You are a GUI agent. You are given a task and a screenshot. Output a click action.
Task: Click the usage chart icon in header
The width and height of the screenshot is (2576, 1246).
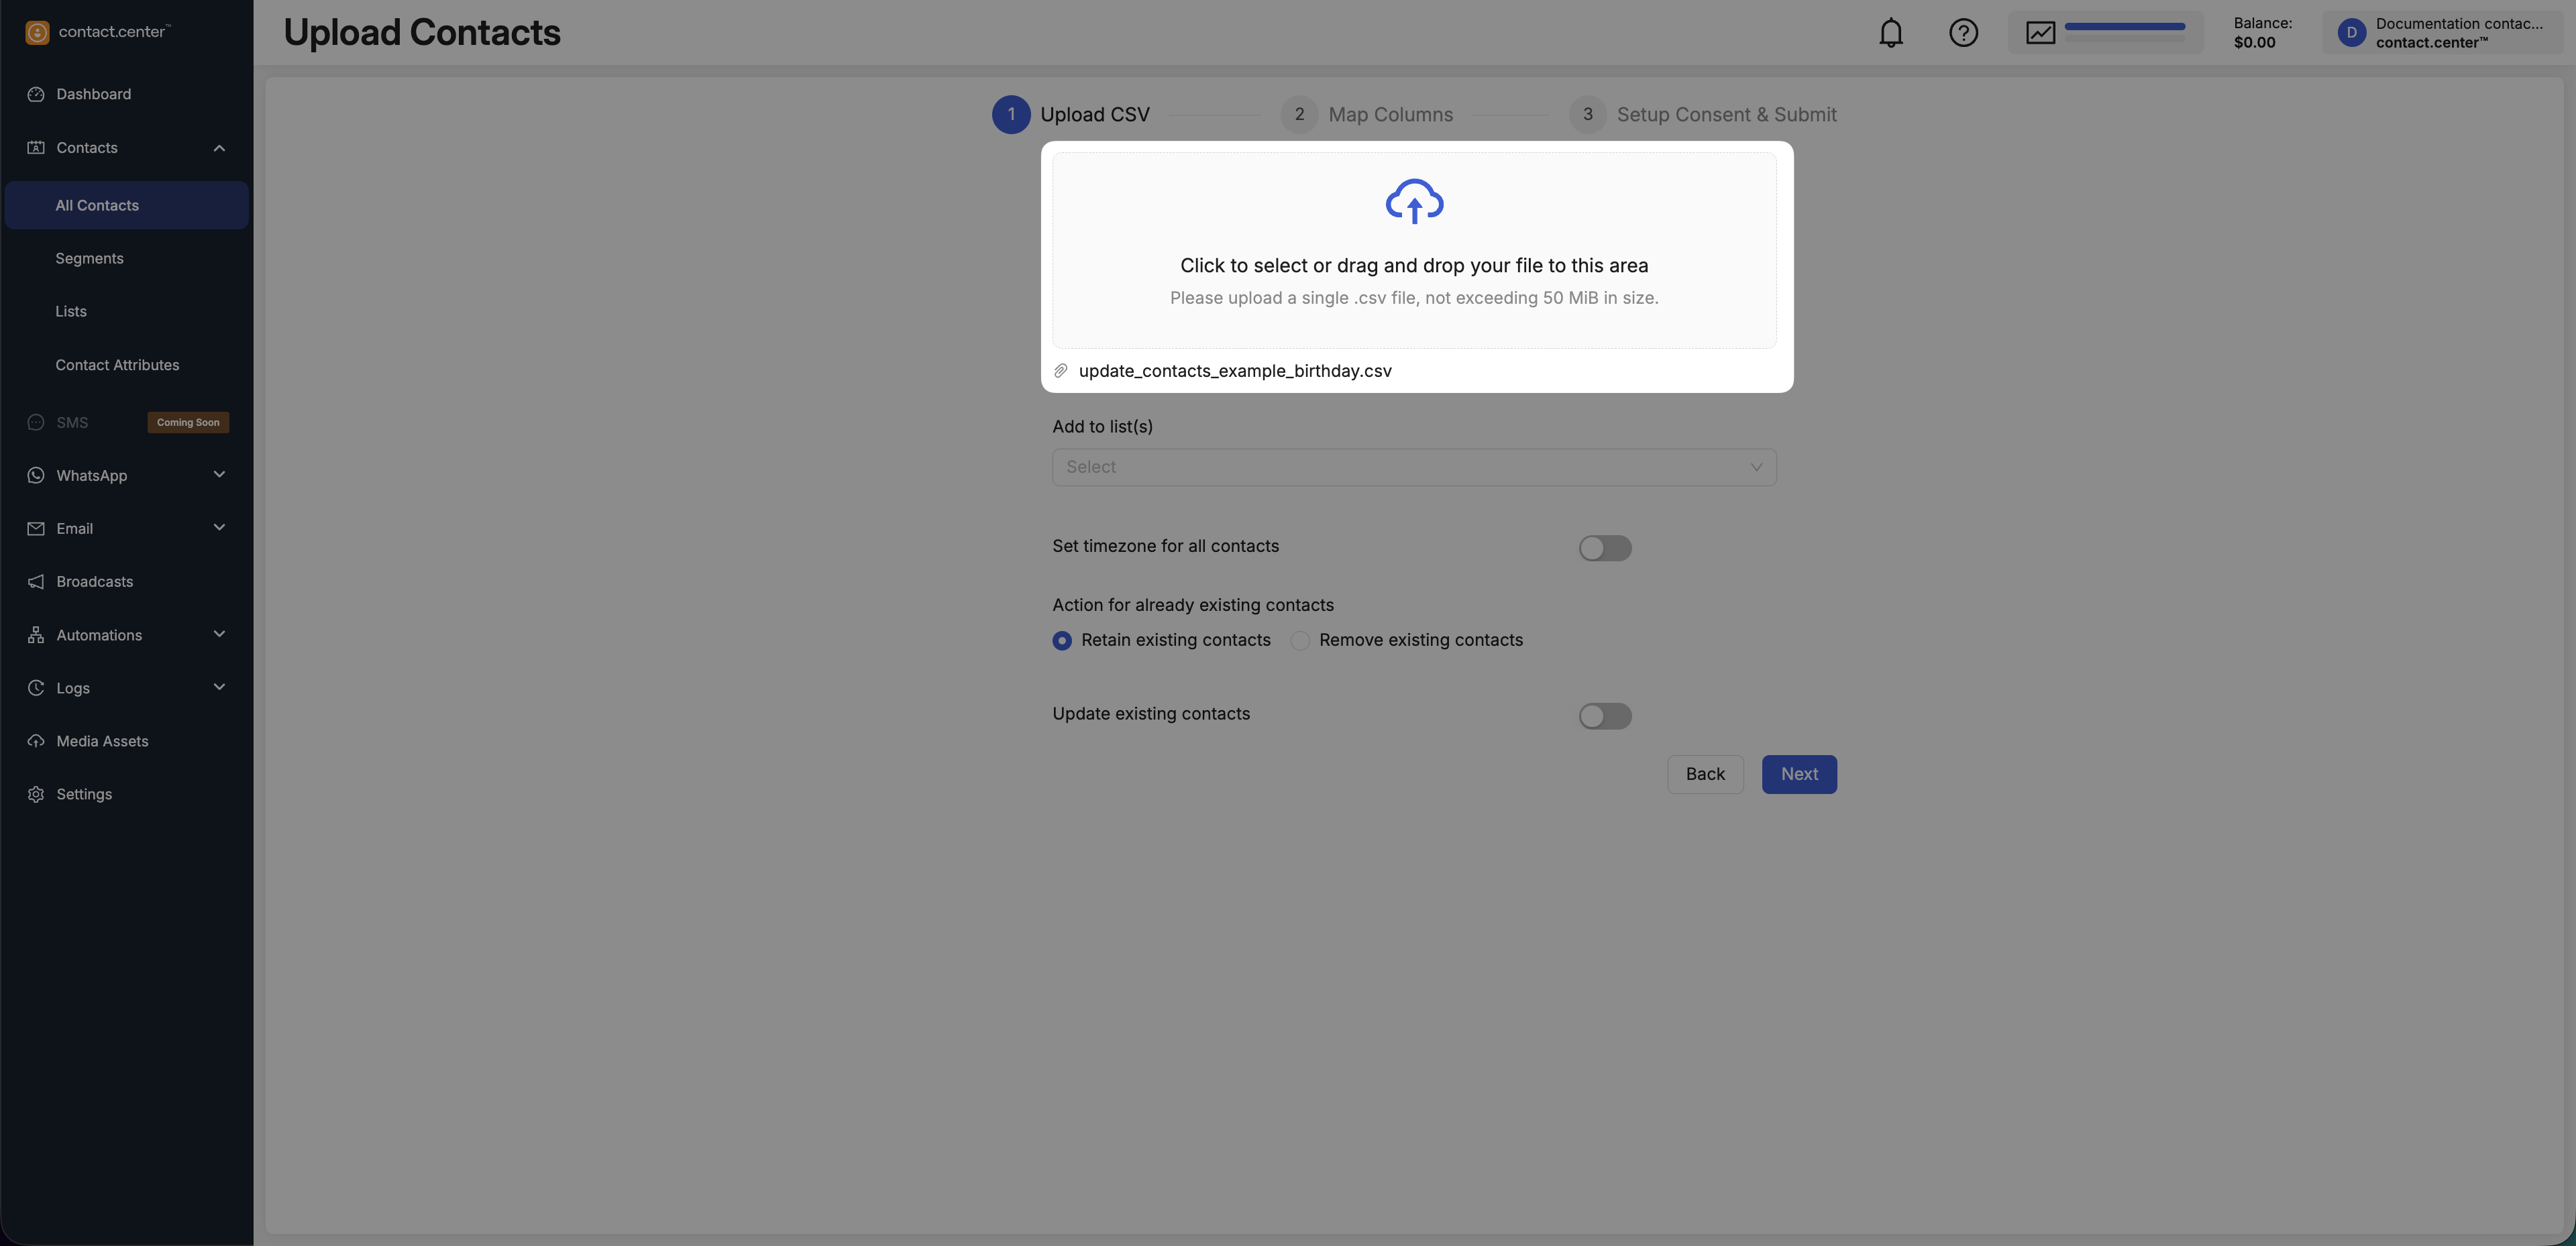pos(2040,33)
